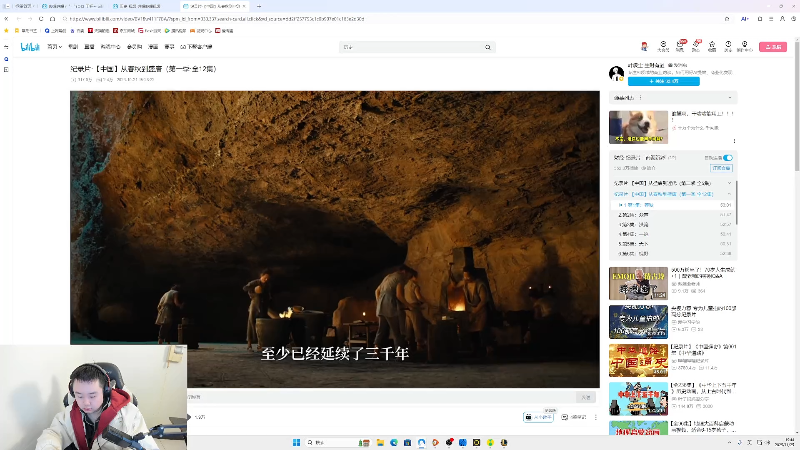The image size is (800, 450).
Task: Open the creation center lightbulb icon
Action: point(745,46)
